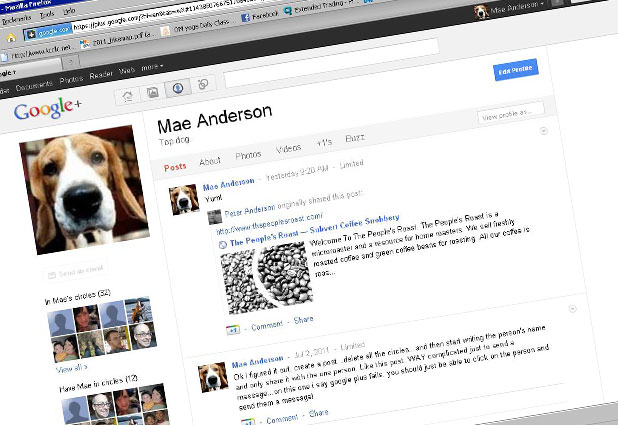Select the Google+ profile icon
The image size is (618, 425).
click(x=178, y=88)
